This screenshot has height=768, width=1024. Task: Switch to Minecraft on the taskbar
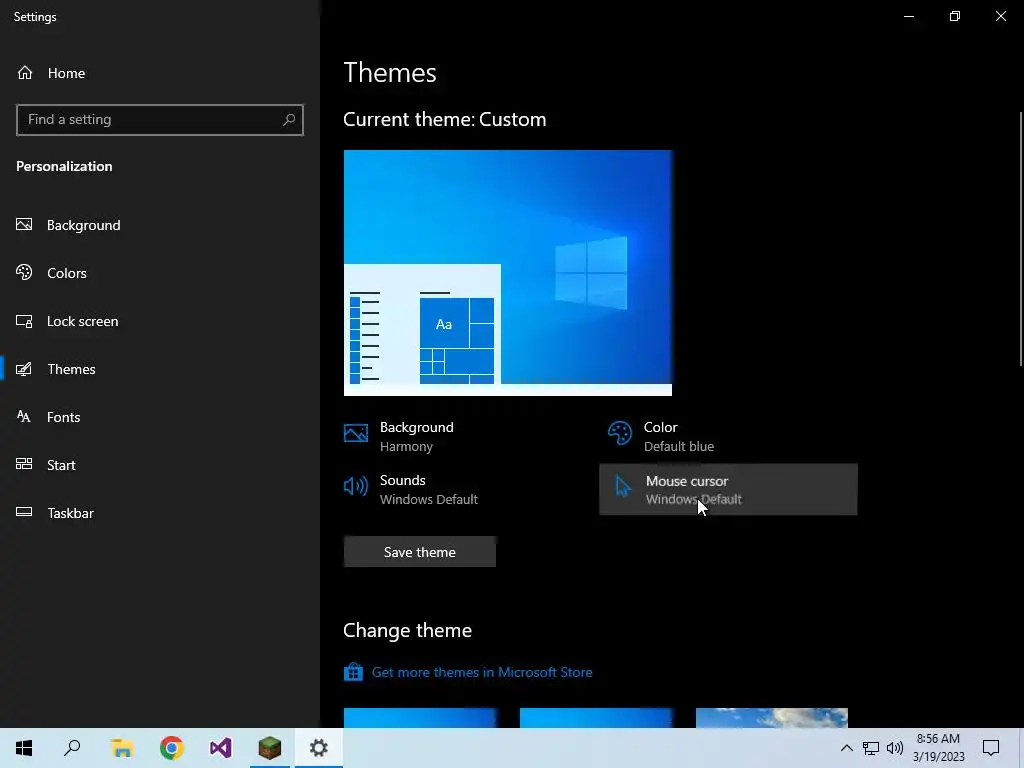pos(270,748)
